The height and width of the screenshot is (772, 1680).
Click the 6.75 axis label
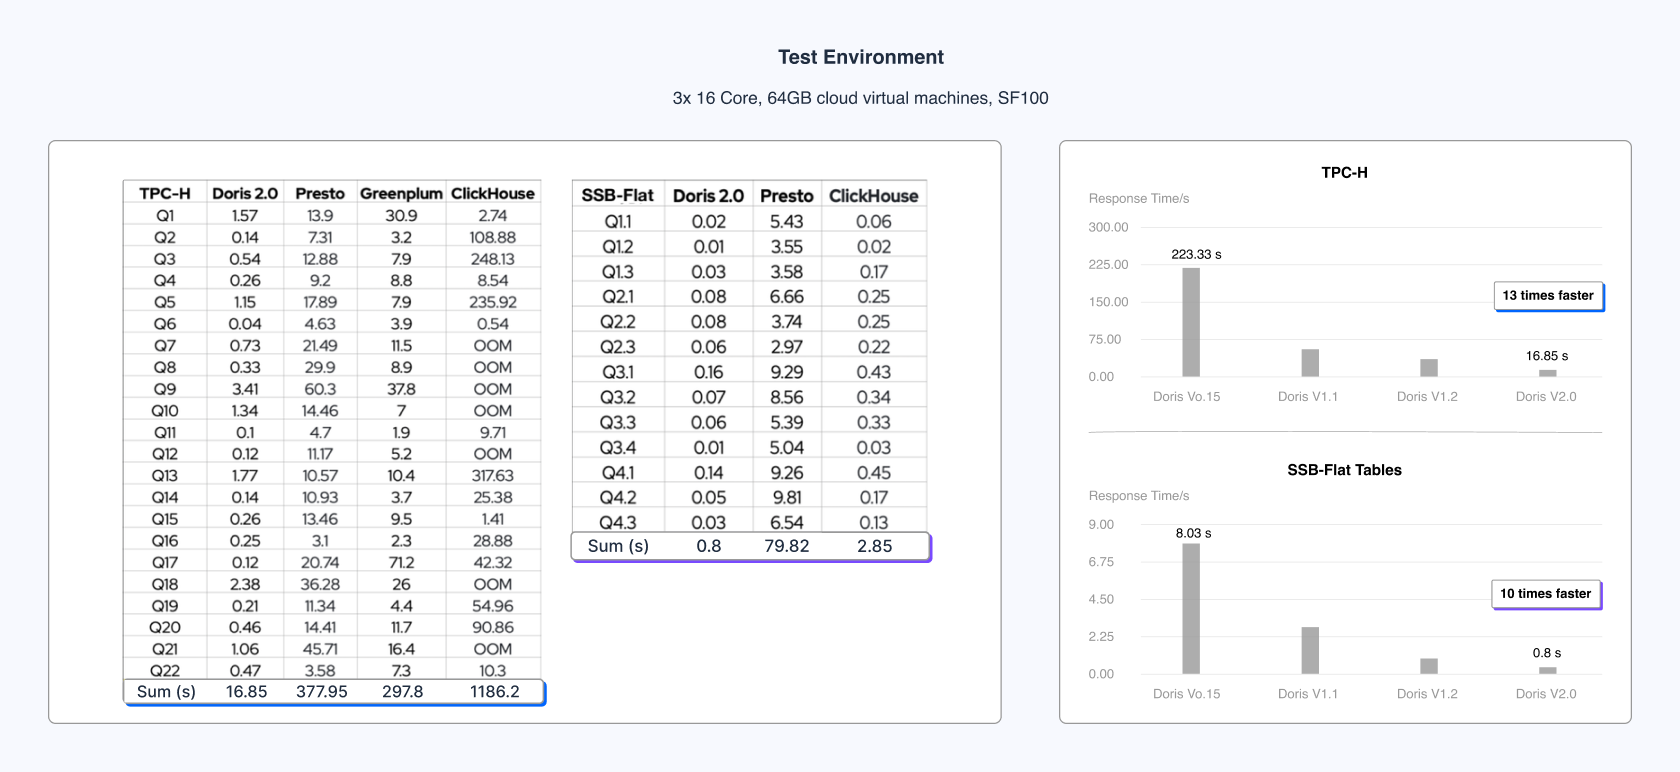[1101, 562]
